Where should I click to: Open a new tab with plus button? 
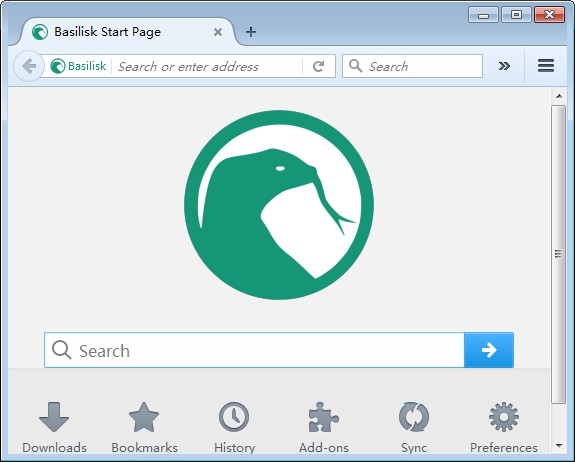pos(251,32)
